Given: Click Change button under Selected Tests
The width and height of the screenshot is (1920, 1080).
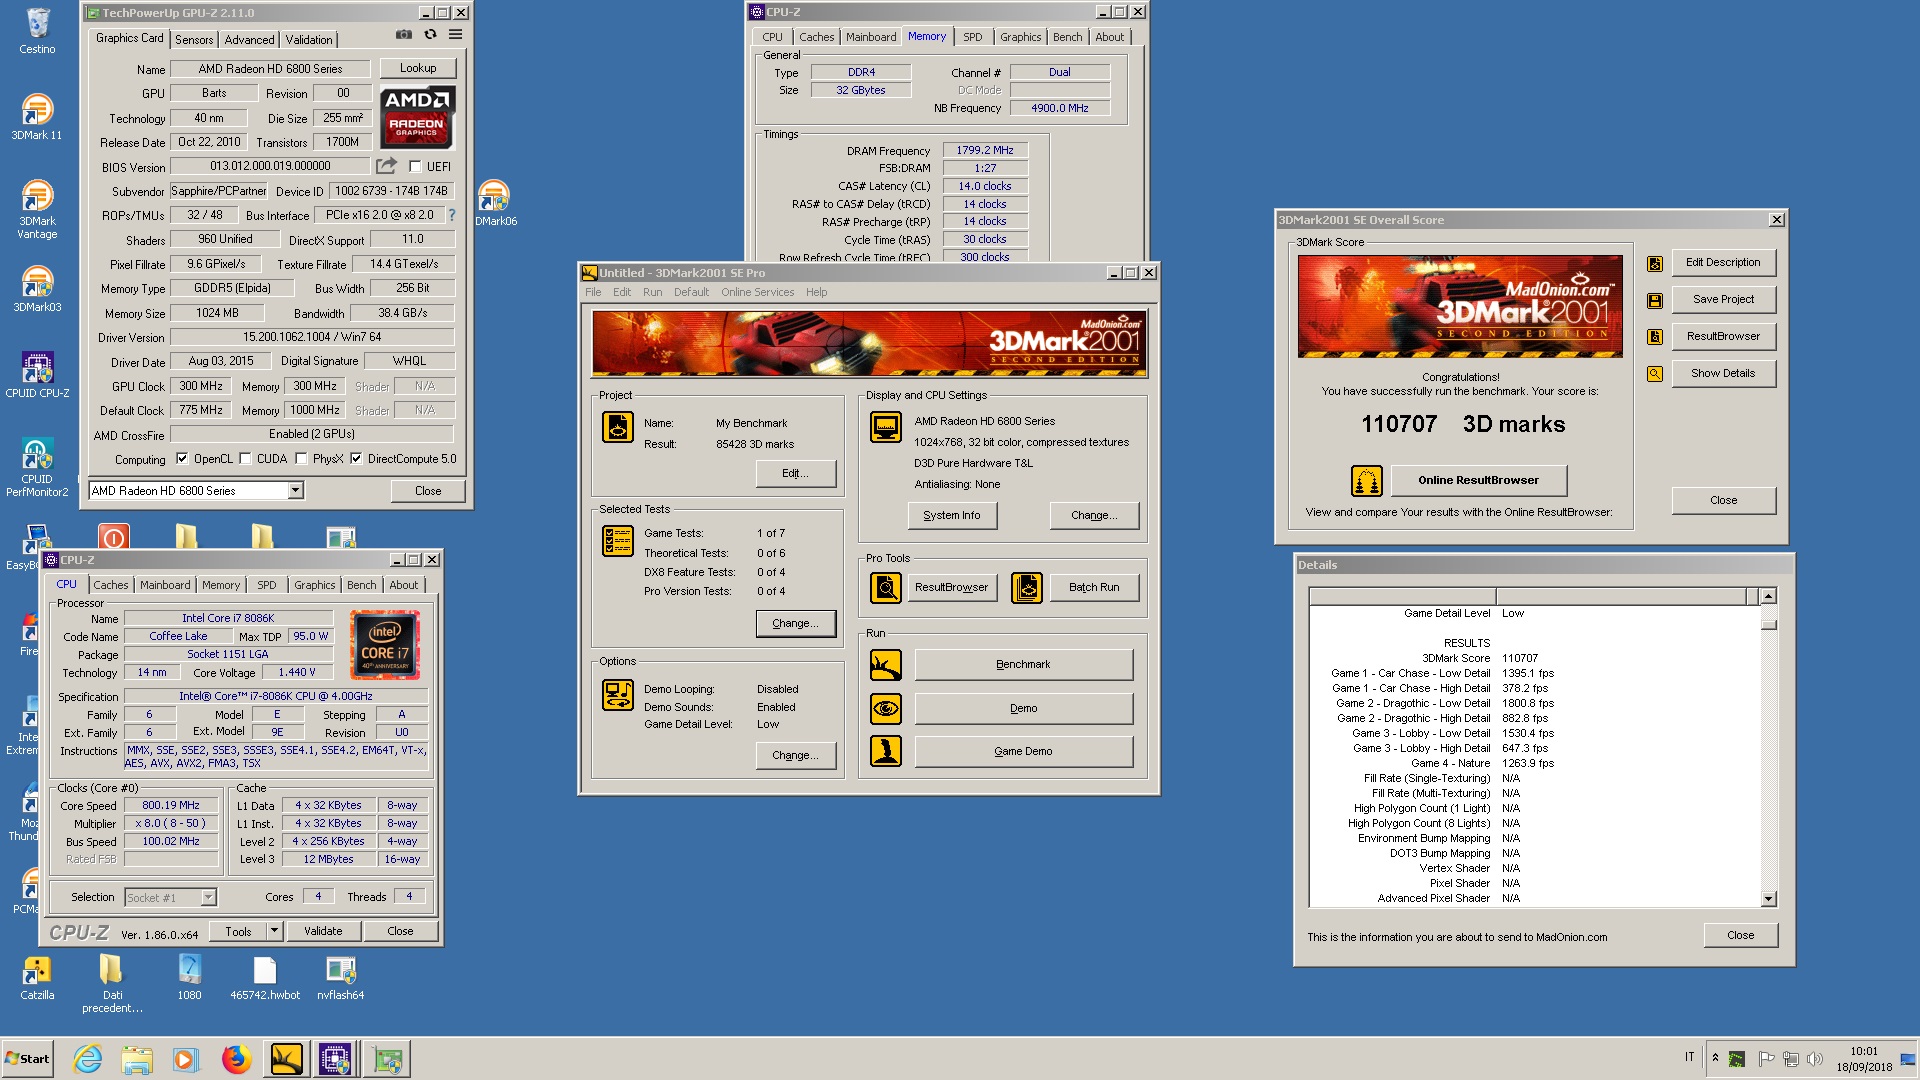Looking at the screenshot, I should pyautogui.click(x=796, y=624).
